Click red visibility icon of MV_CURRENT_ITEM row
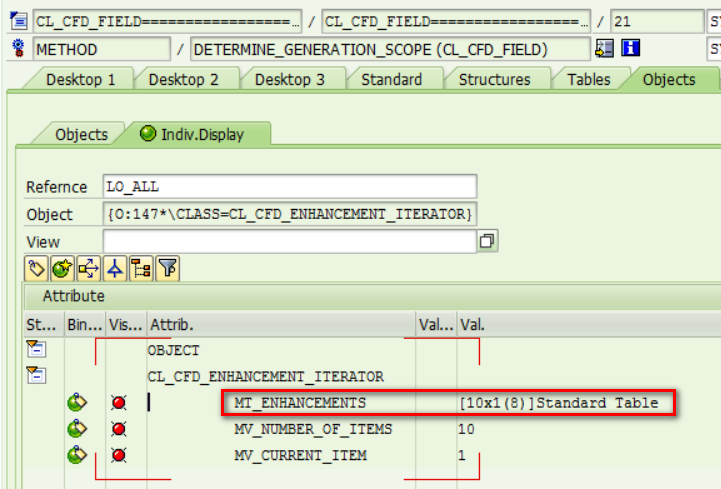 point(119,455)
